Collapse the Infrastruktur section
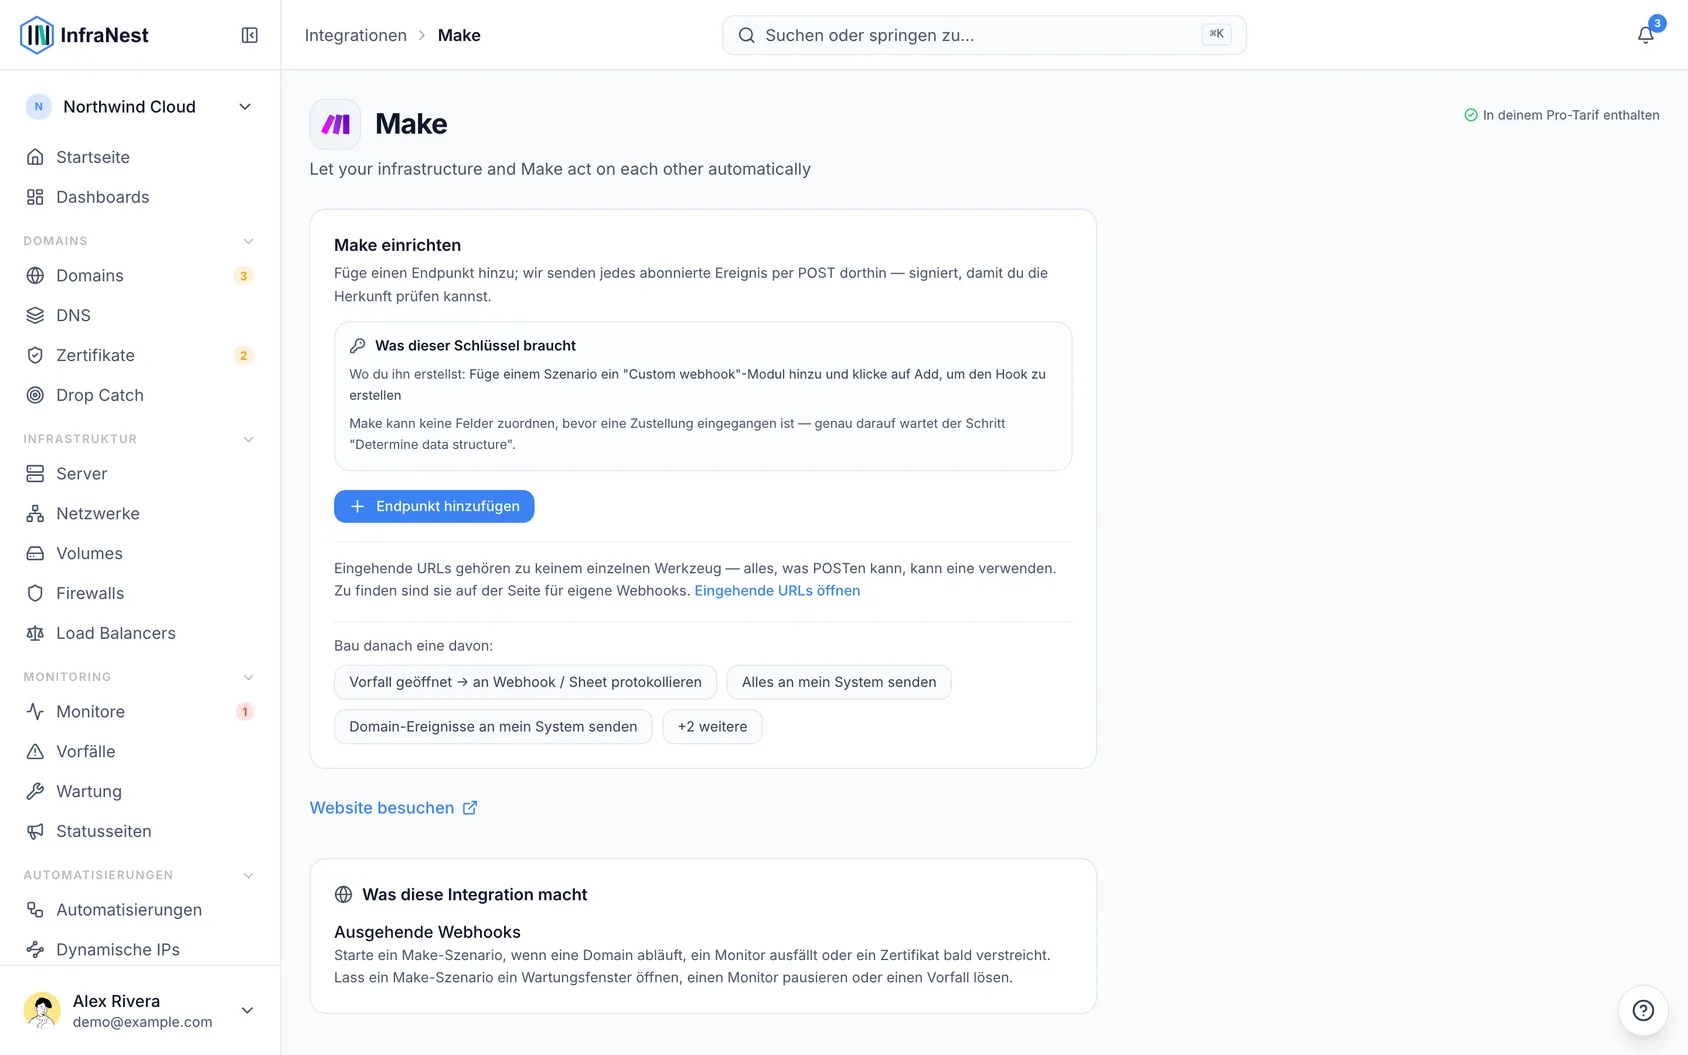The image size is (1688, 1055). [248, 439]
